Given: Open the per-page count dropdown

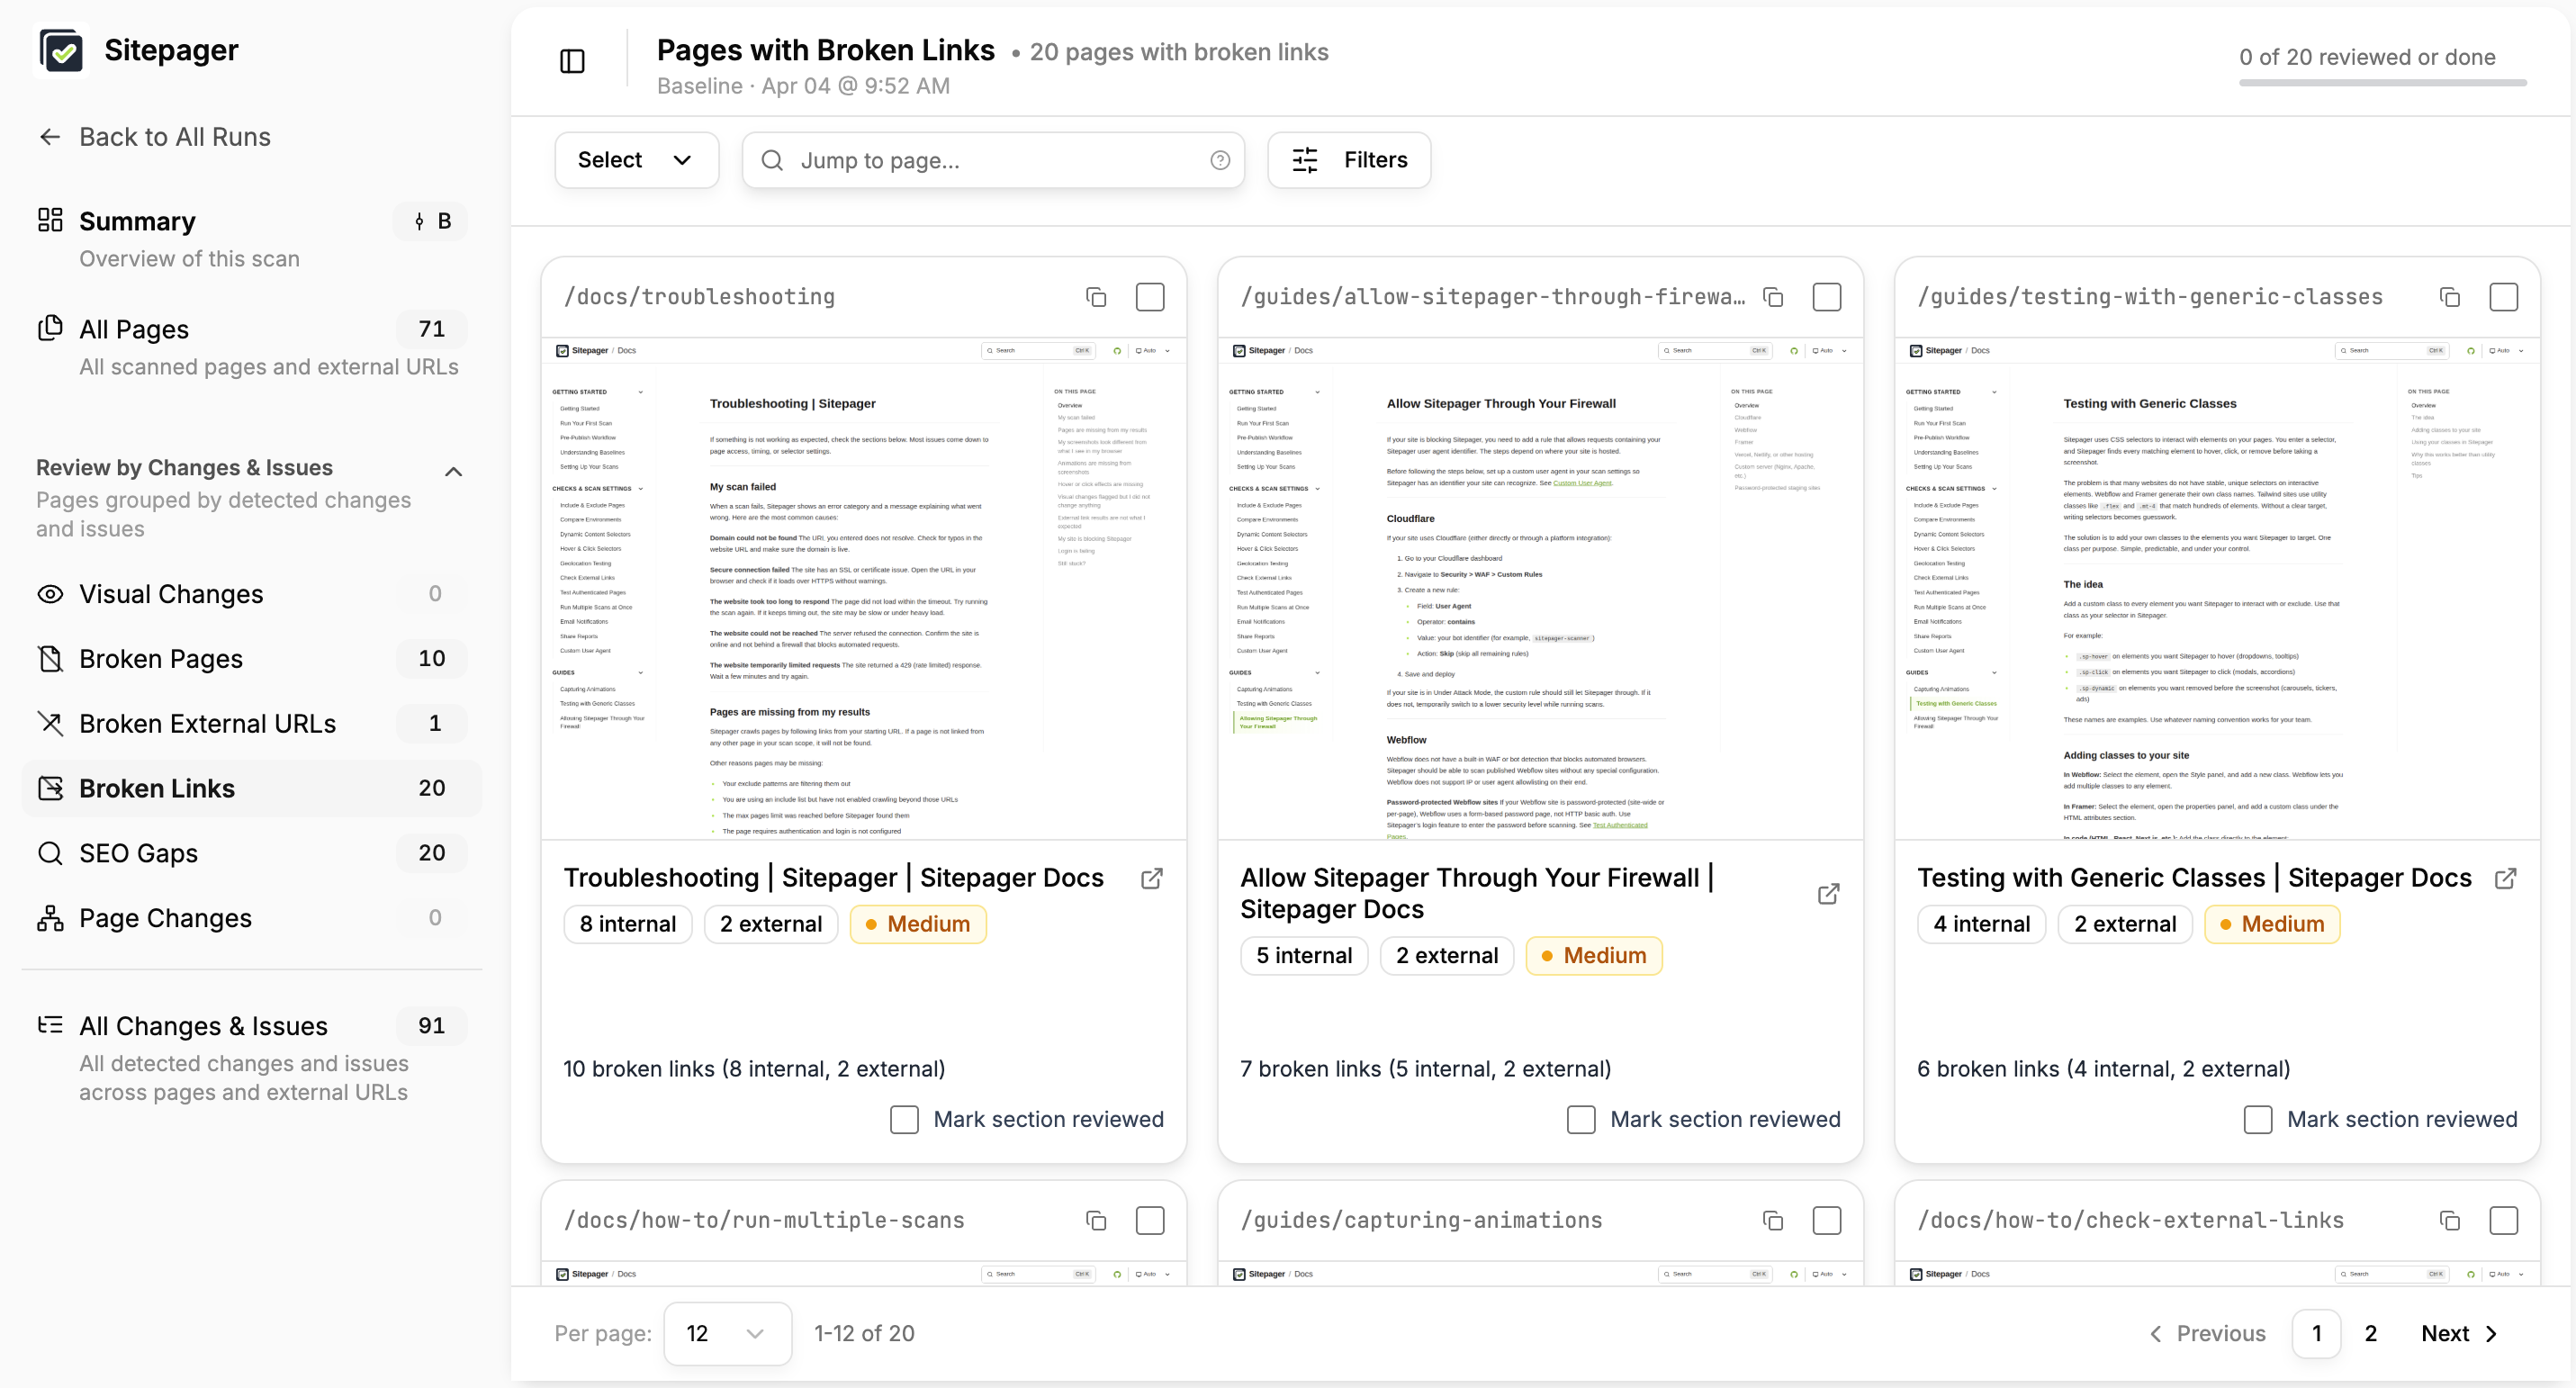Looking at the screenshot, I should [727, 1333].
